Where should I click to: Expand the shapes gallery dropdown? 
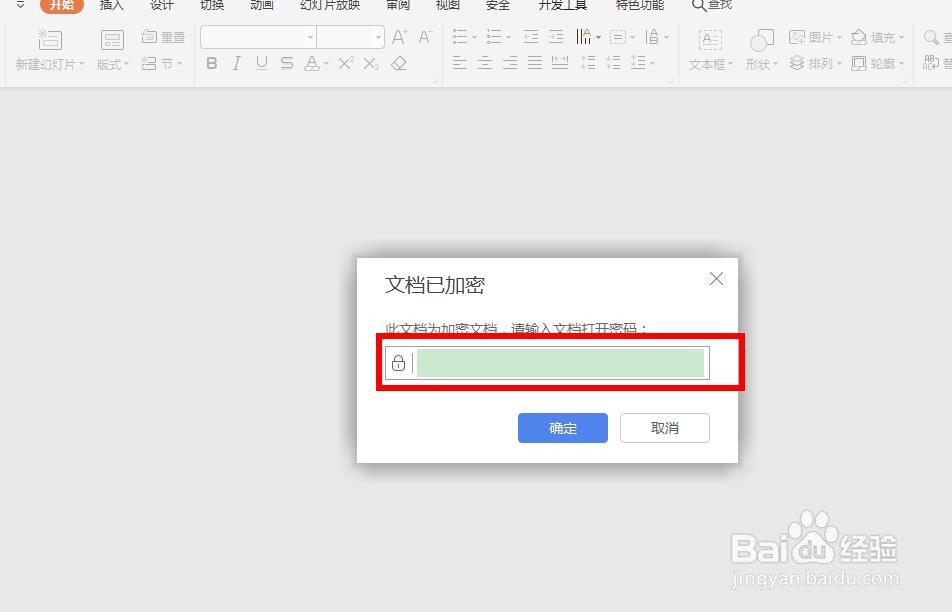[775, 64]
